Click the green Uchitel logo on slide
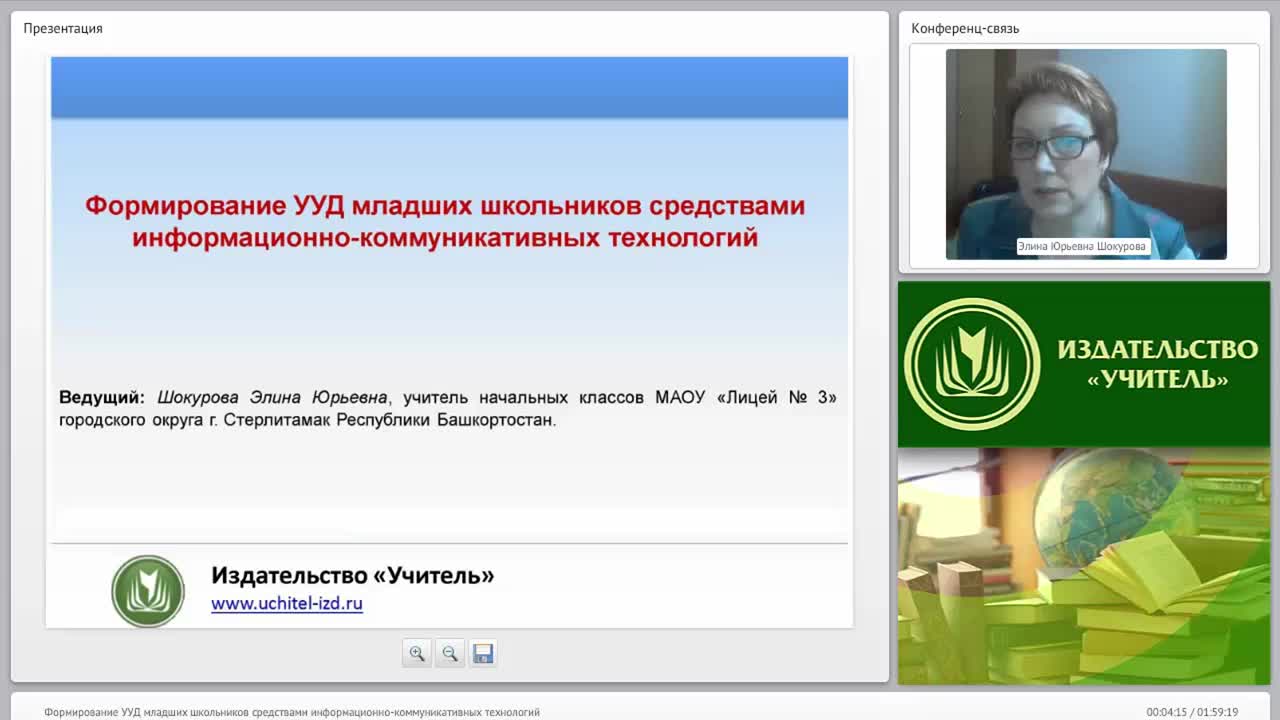 [x=148, y=591]
